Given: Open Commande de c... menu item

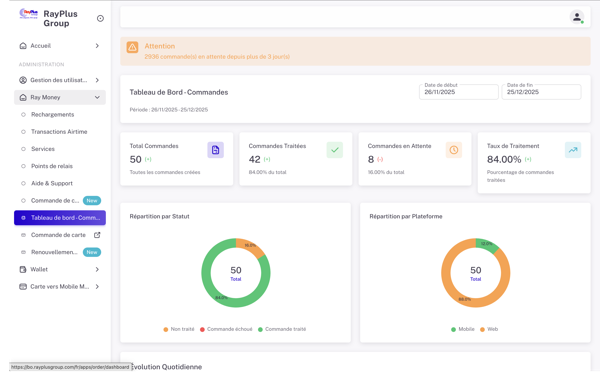Looking at the screenshot, I should coord(60,201).
